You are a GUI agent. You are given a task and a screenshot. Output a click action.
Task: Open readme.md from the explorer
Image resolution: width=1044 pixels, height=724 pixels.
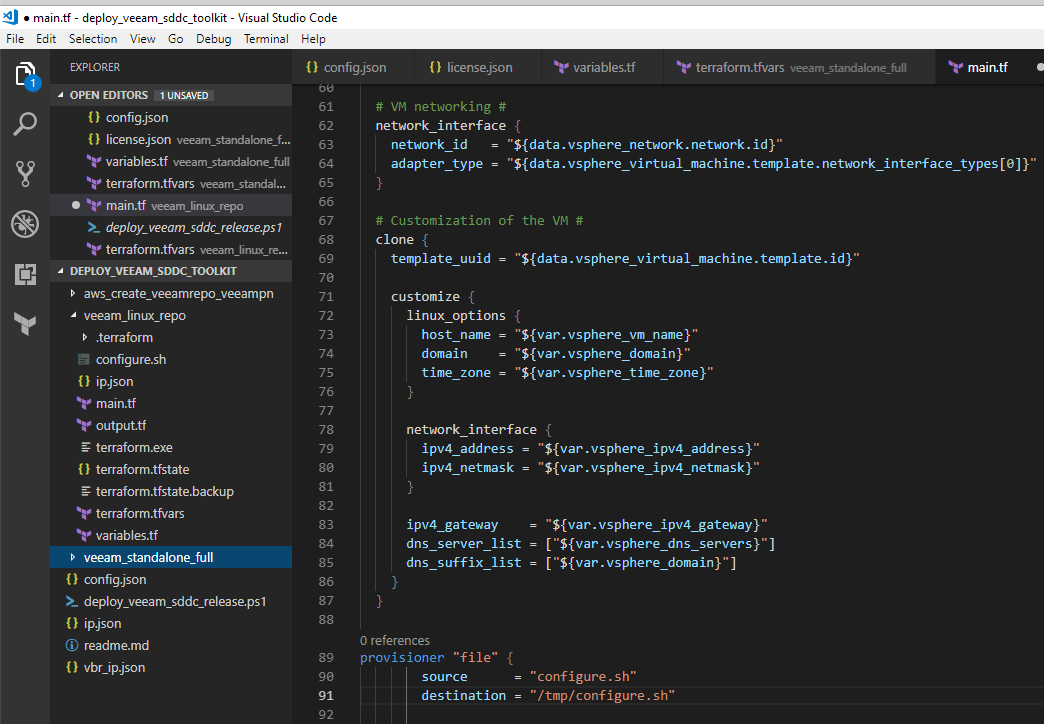tap(116, 645)
